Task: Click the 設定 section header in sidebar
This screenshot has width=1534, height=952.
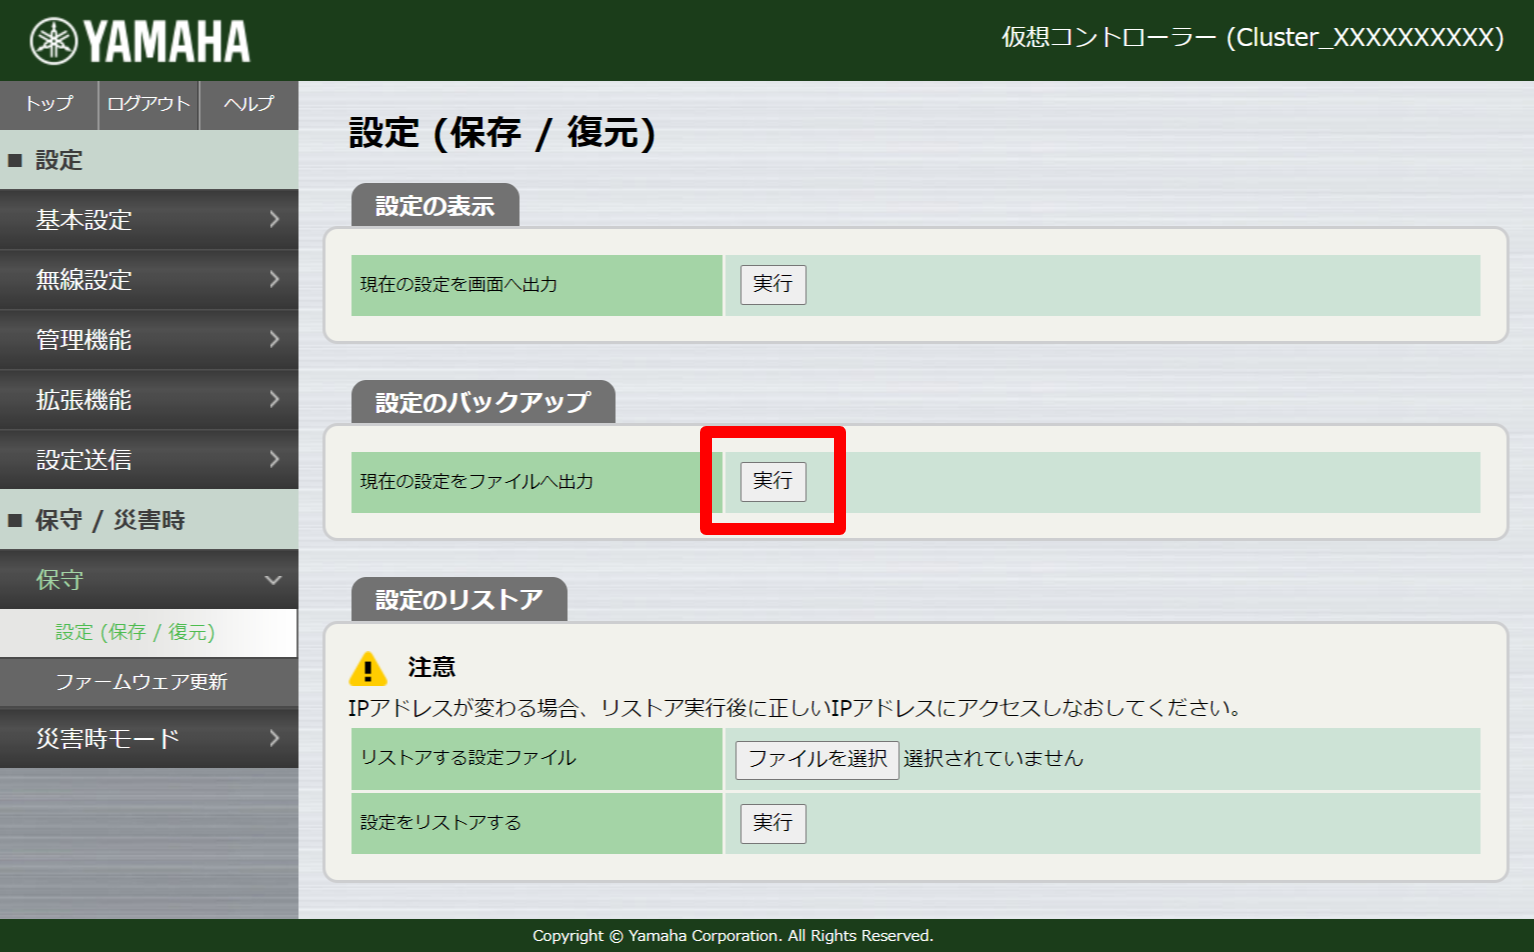Action: 148,160
